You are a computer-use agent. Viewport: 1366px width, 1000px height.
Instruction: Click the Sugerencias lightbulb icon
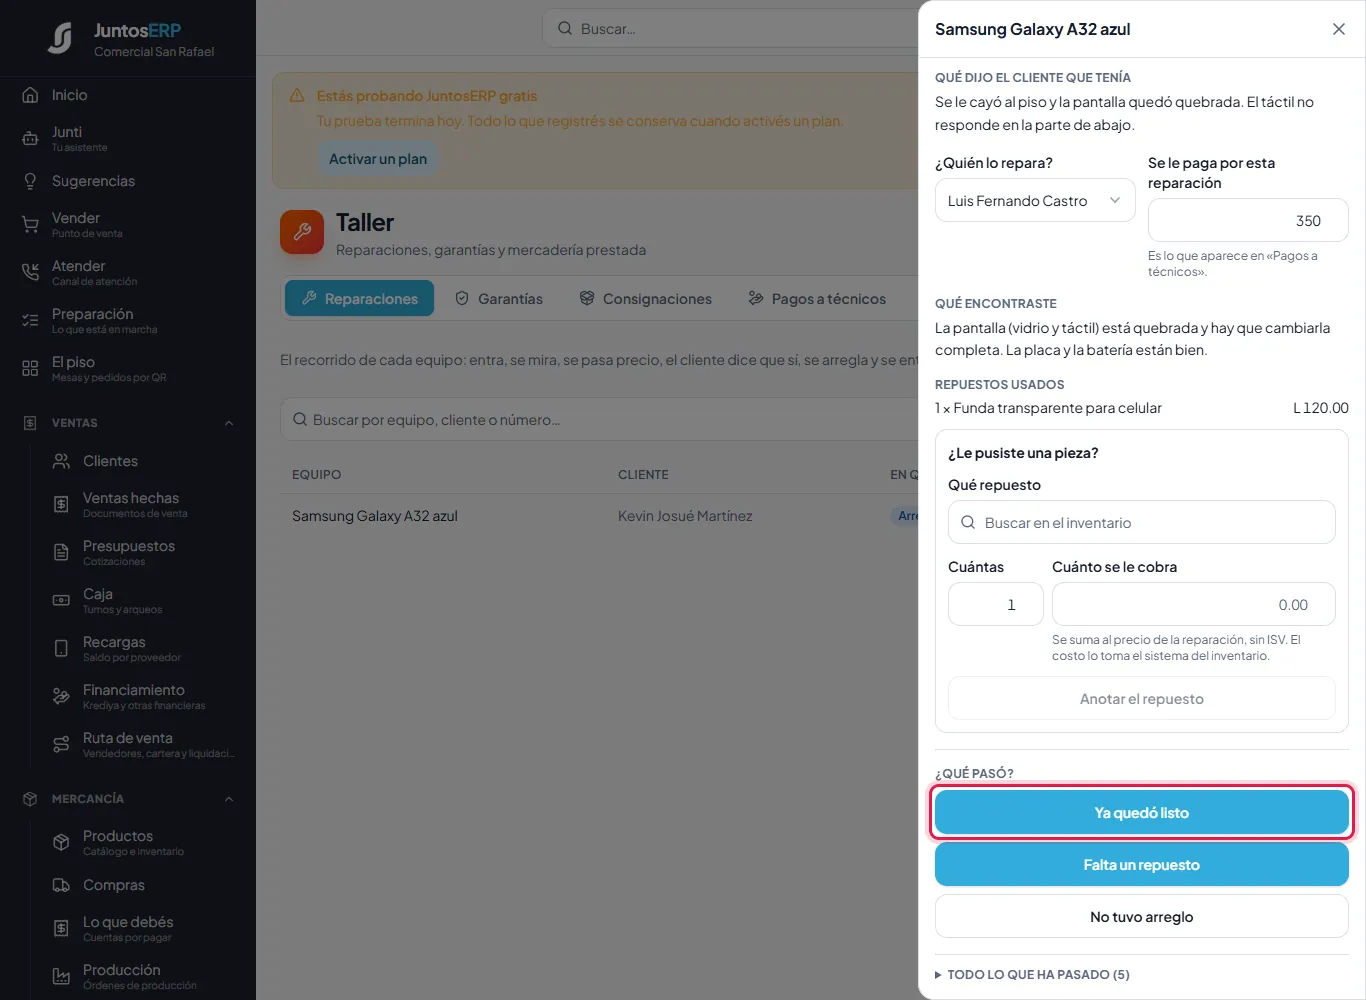[x=30, y=181]
